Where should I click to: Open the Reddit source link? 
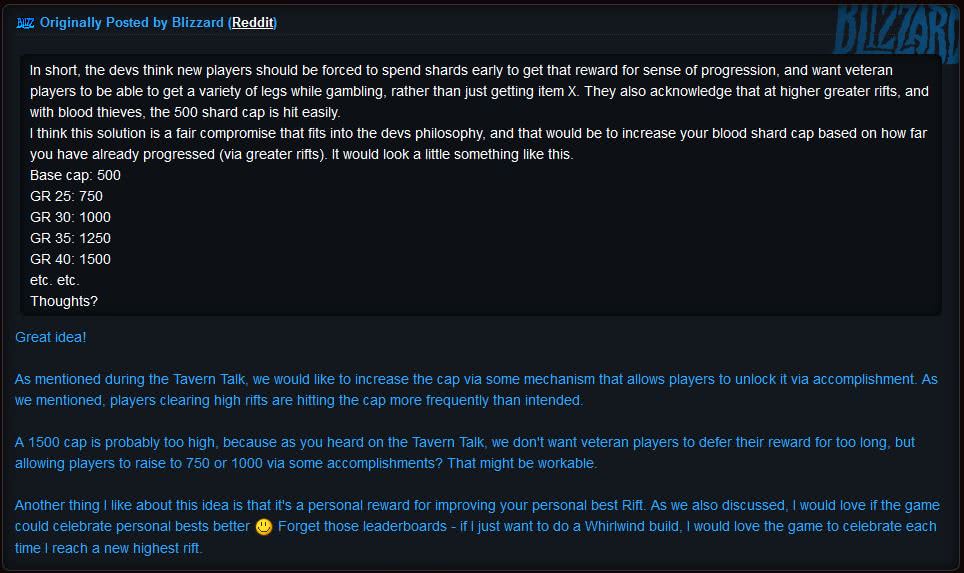pos(252,23)
